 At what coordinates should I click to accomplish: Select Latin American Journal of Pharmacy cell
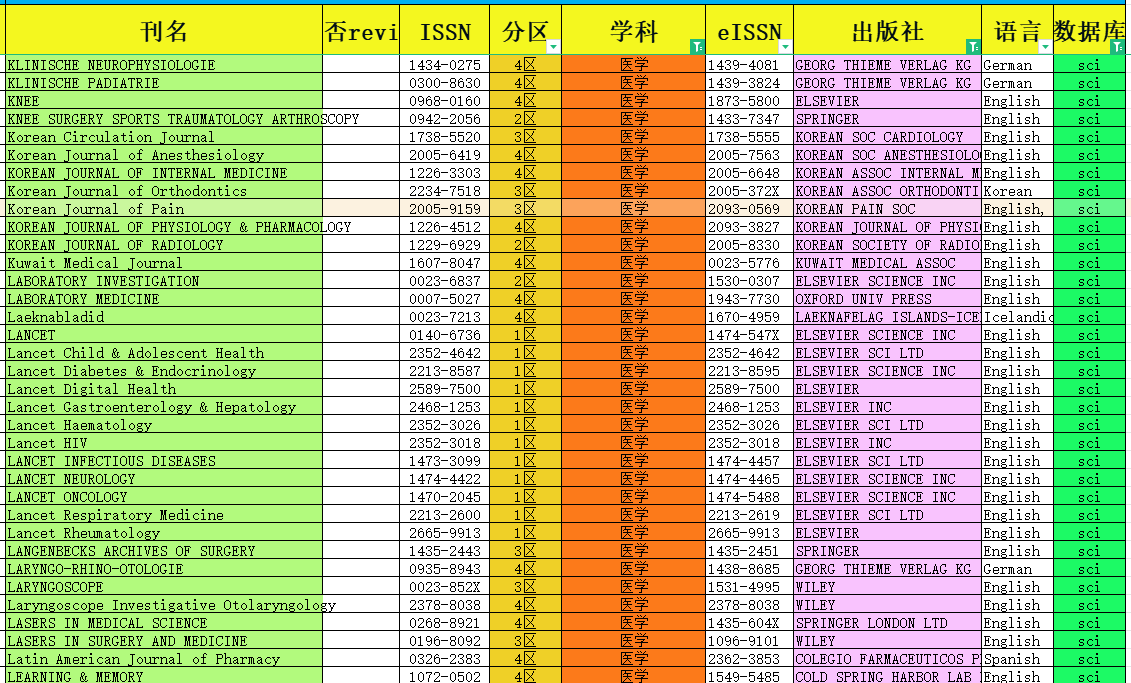tap(164, 660)
